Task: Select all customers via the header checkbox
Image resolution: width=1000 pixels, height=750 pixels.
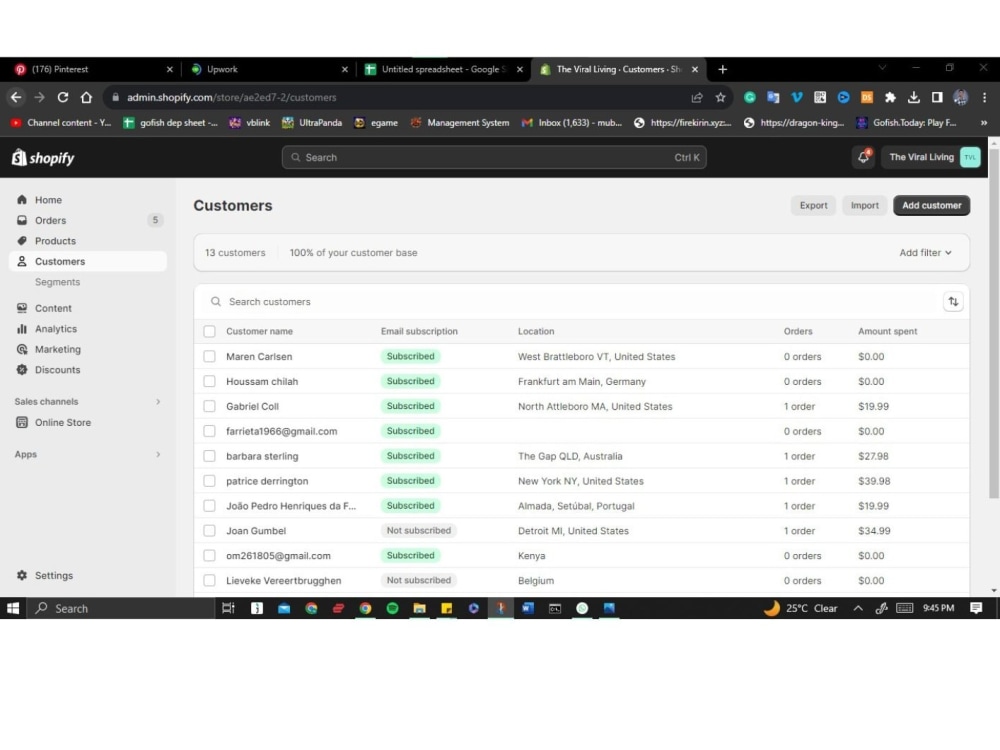Action: click(209, 331)
